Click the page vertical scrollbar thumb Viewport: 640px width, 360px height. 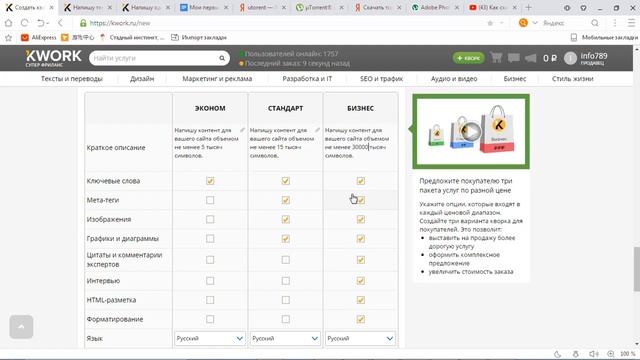pyautogui.click(x=636, y=269)
